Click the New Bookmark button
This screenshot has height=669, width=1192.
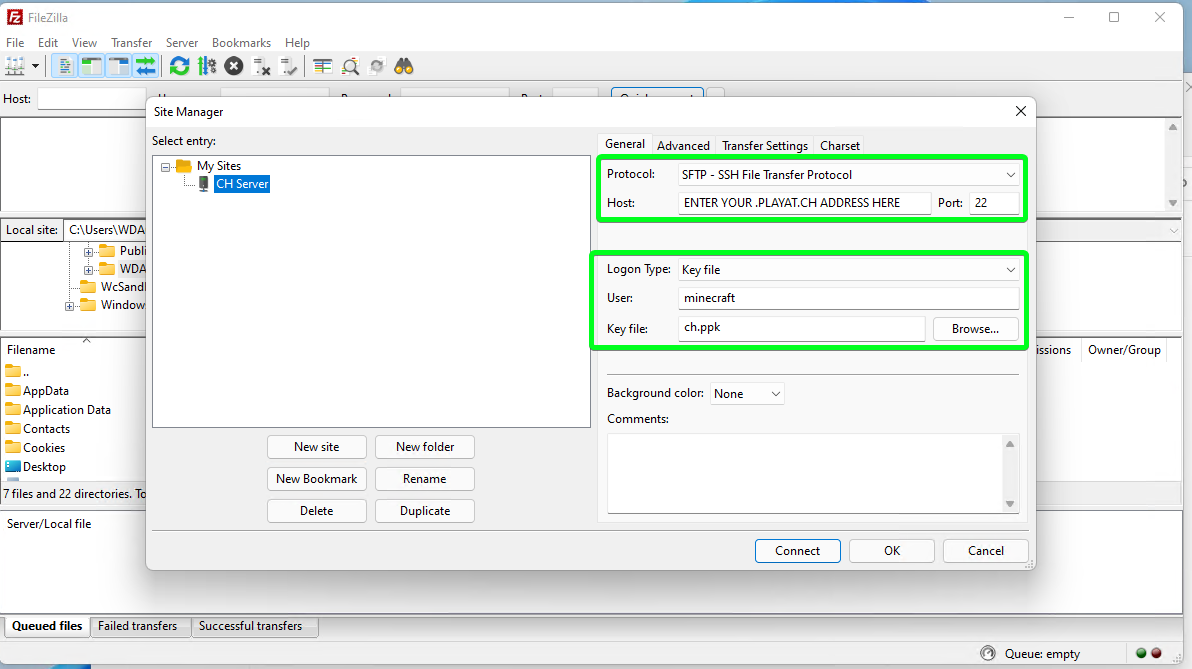(x=317, y=479)
